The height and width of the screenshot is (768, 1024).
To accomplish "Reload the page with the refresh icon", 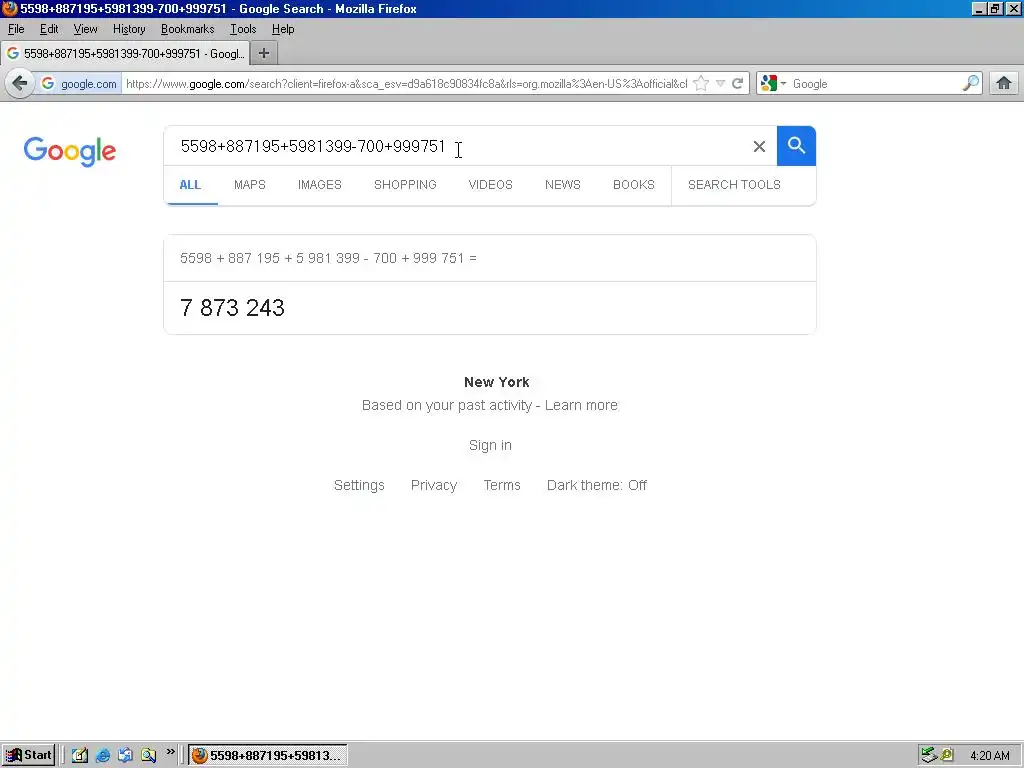I will (737, 84).
